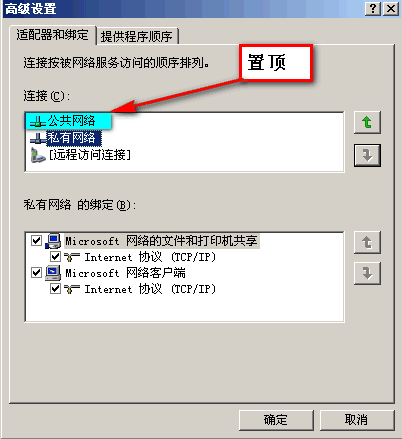Select the 公共网络 connection icon
The image size is (402, 439).
point(37,121)
